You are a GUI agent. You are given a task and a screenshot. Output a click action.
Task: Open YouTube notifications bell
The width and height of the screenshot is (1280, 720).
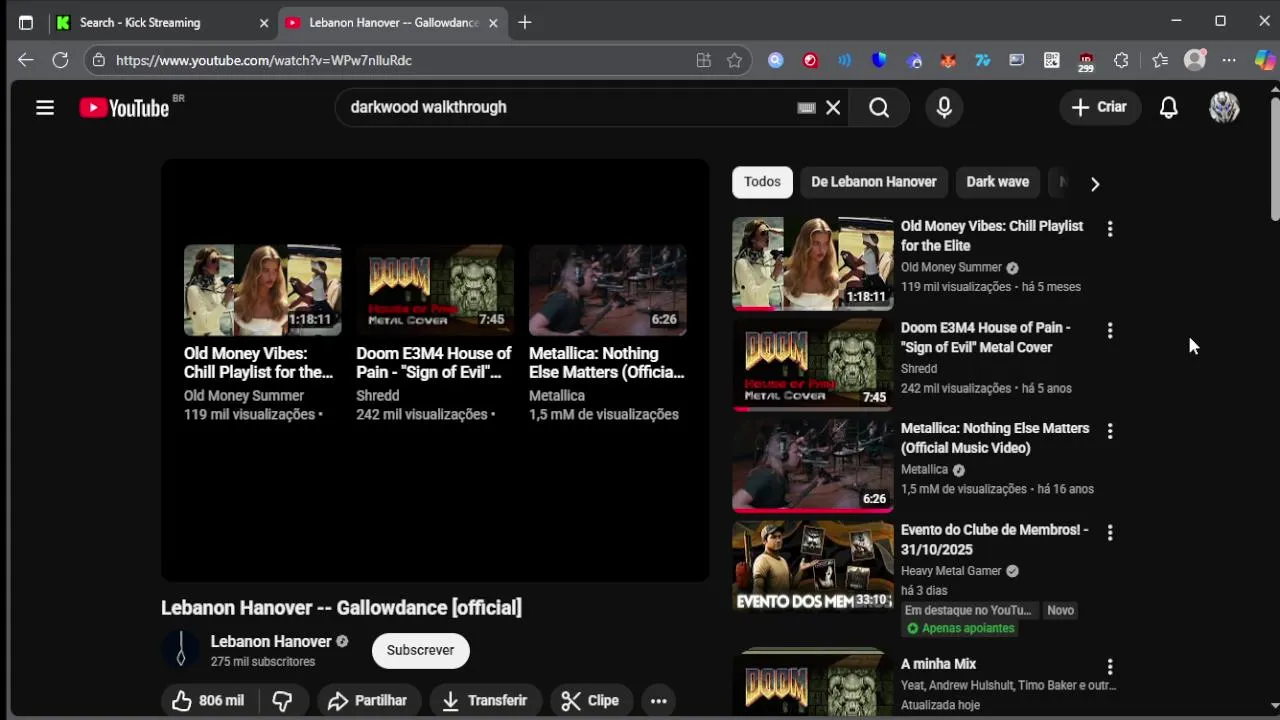(x=1169, y=107)
